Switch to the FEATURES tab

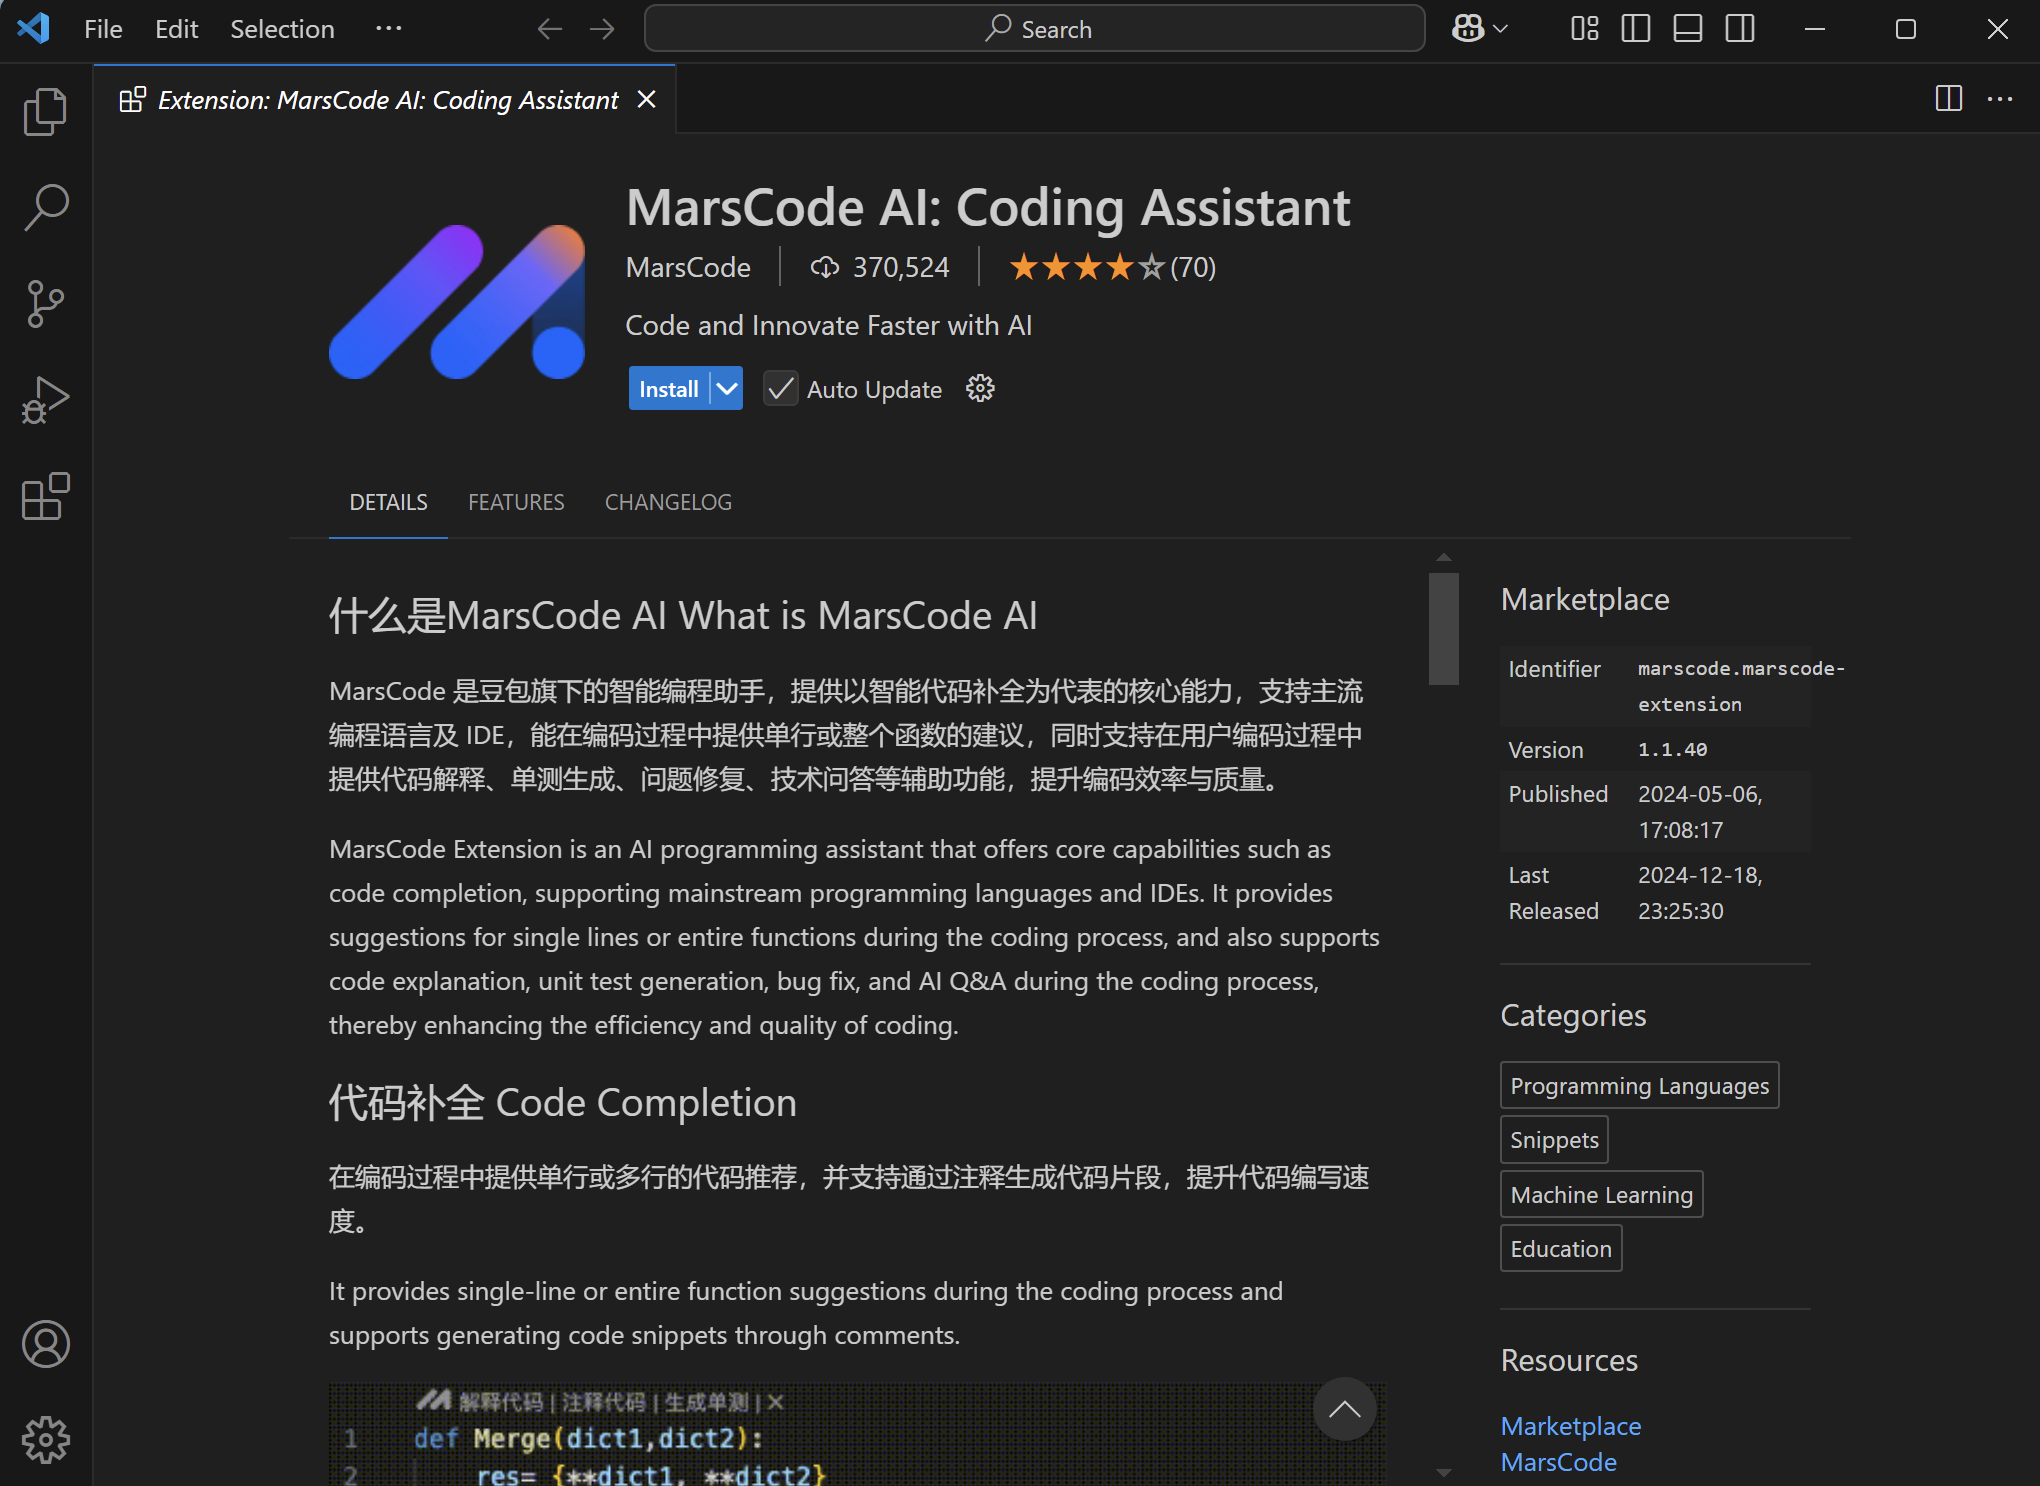[x=516, y=502]
